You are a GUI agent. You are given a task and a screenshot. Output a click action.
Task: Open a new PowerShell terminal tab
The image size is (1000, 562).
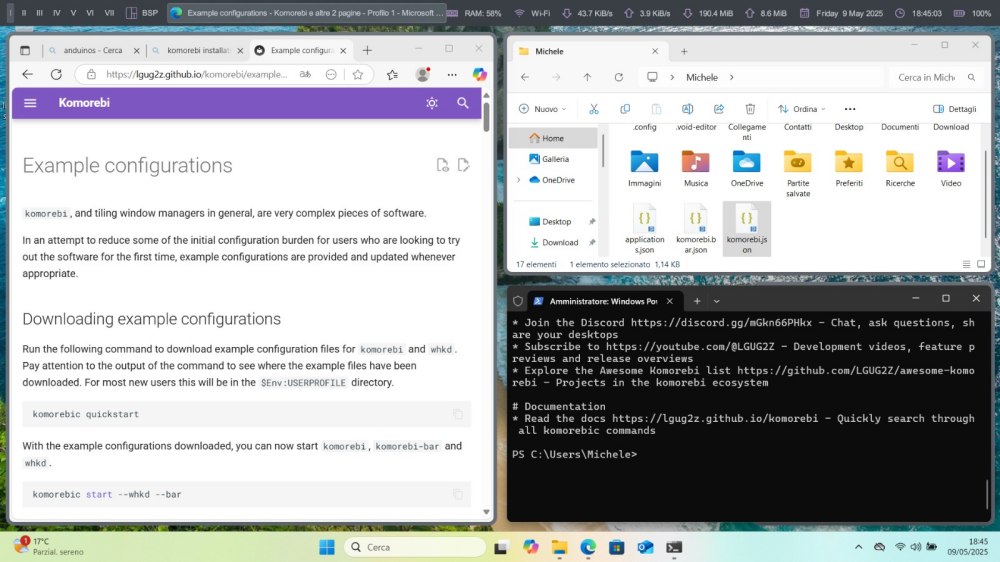(697, 301)
